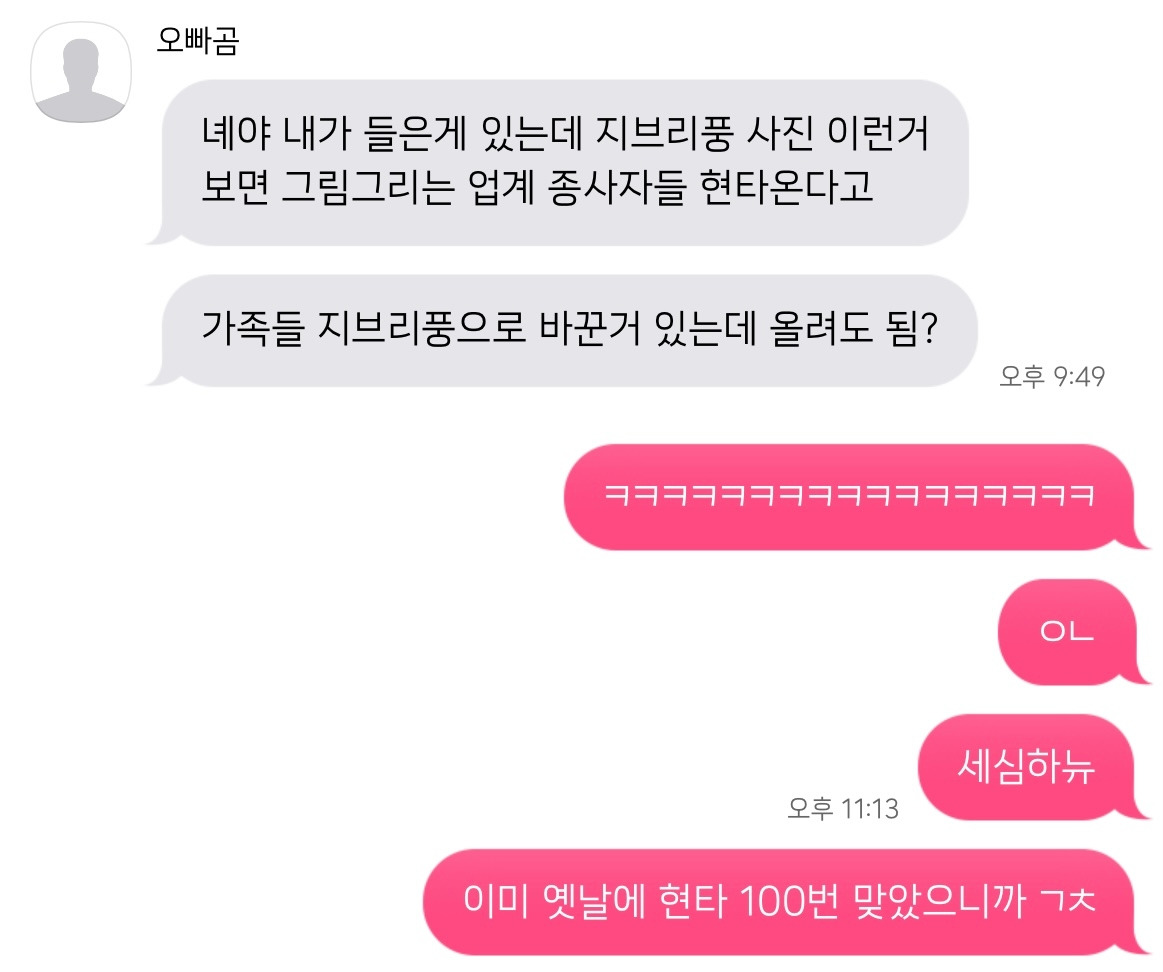Click 맞았으니까 in the last pink bubble
Image resolution: width=1163 pixels, height=972 pixels.
(x=939, y=901)
